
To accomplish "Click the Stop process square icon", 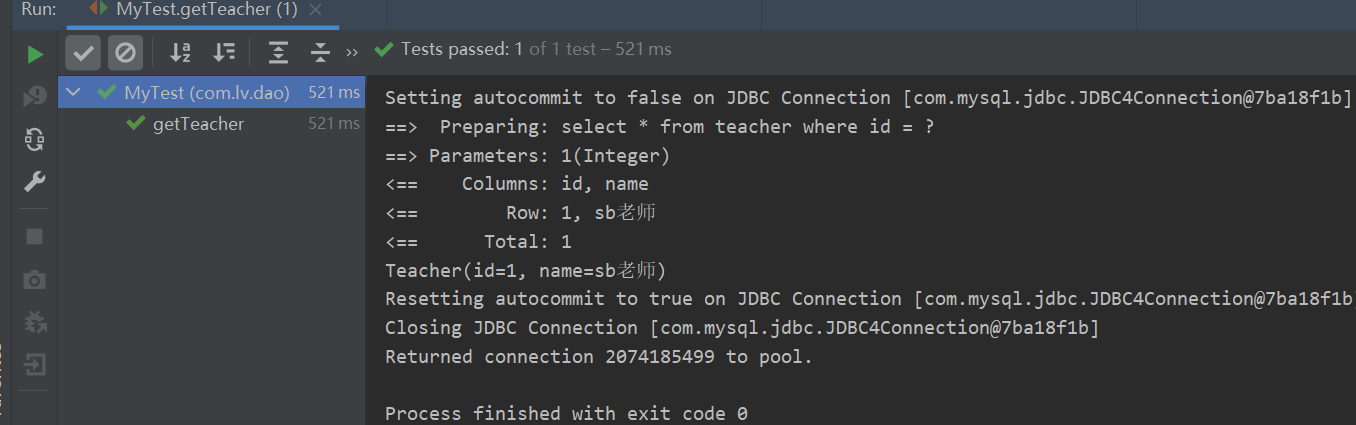I will click(x=35, y=237).
